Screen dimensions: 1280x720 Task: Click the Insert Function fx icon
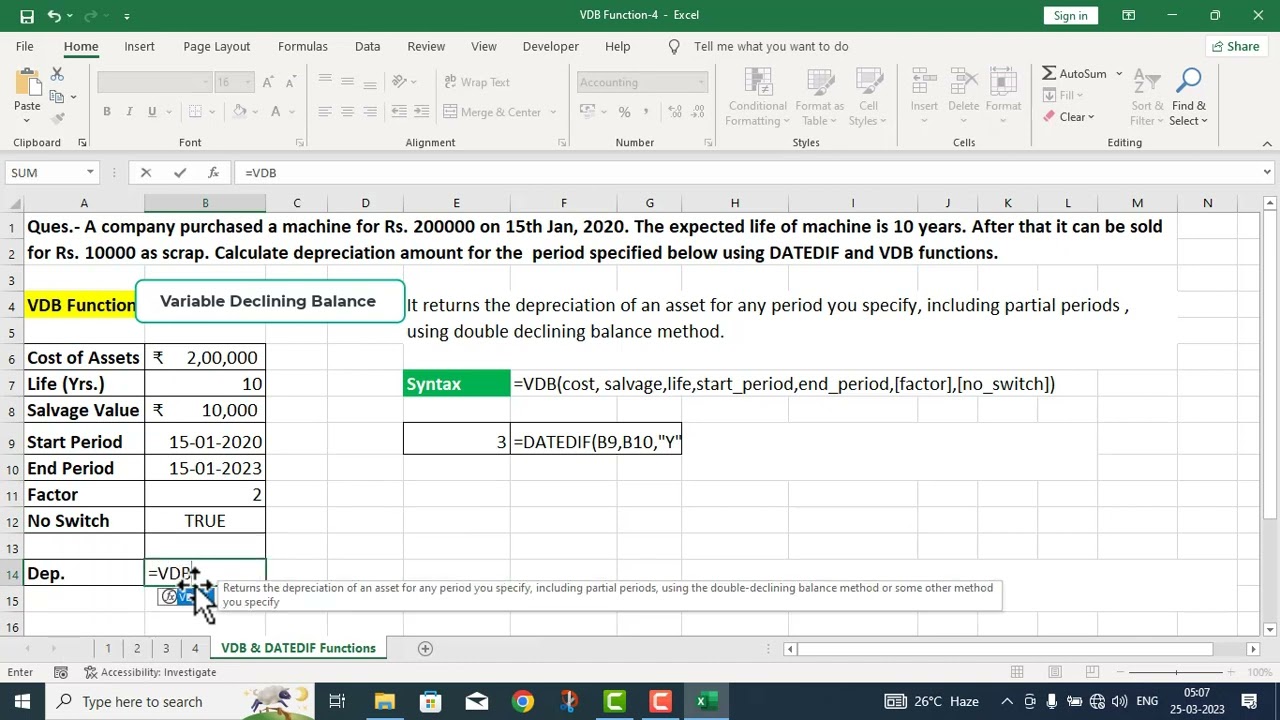(213, 173)
